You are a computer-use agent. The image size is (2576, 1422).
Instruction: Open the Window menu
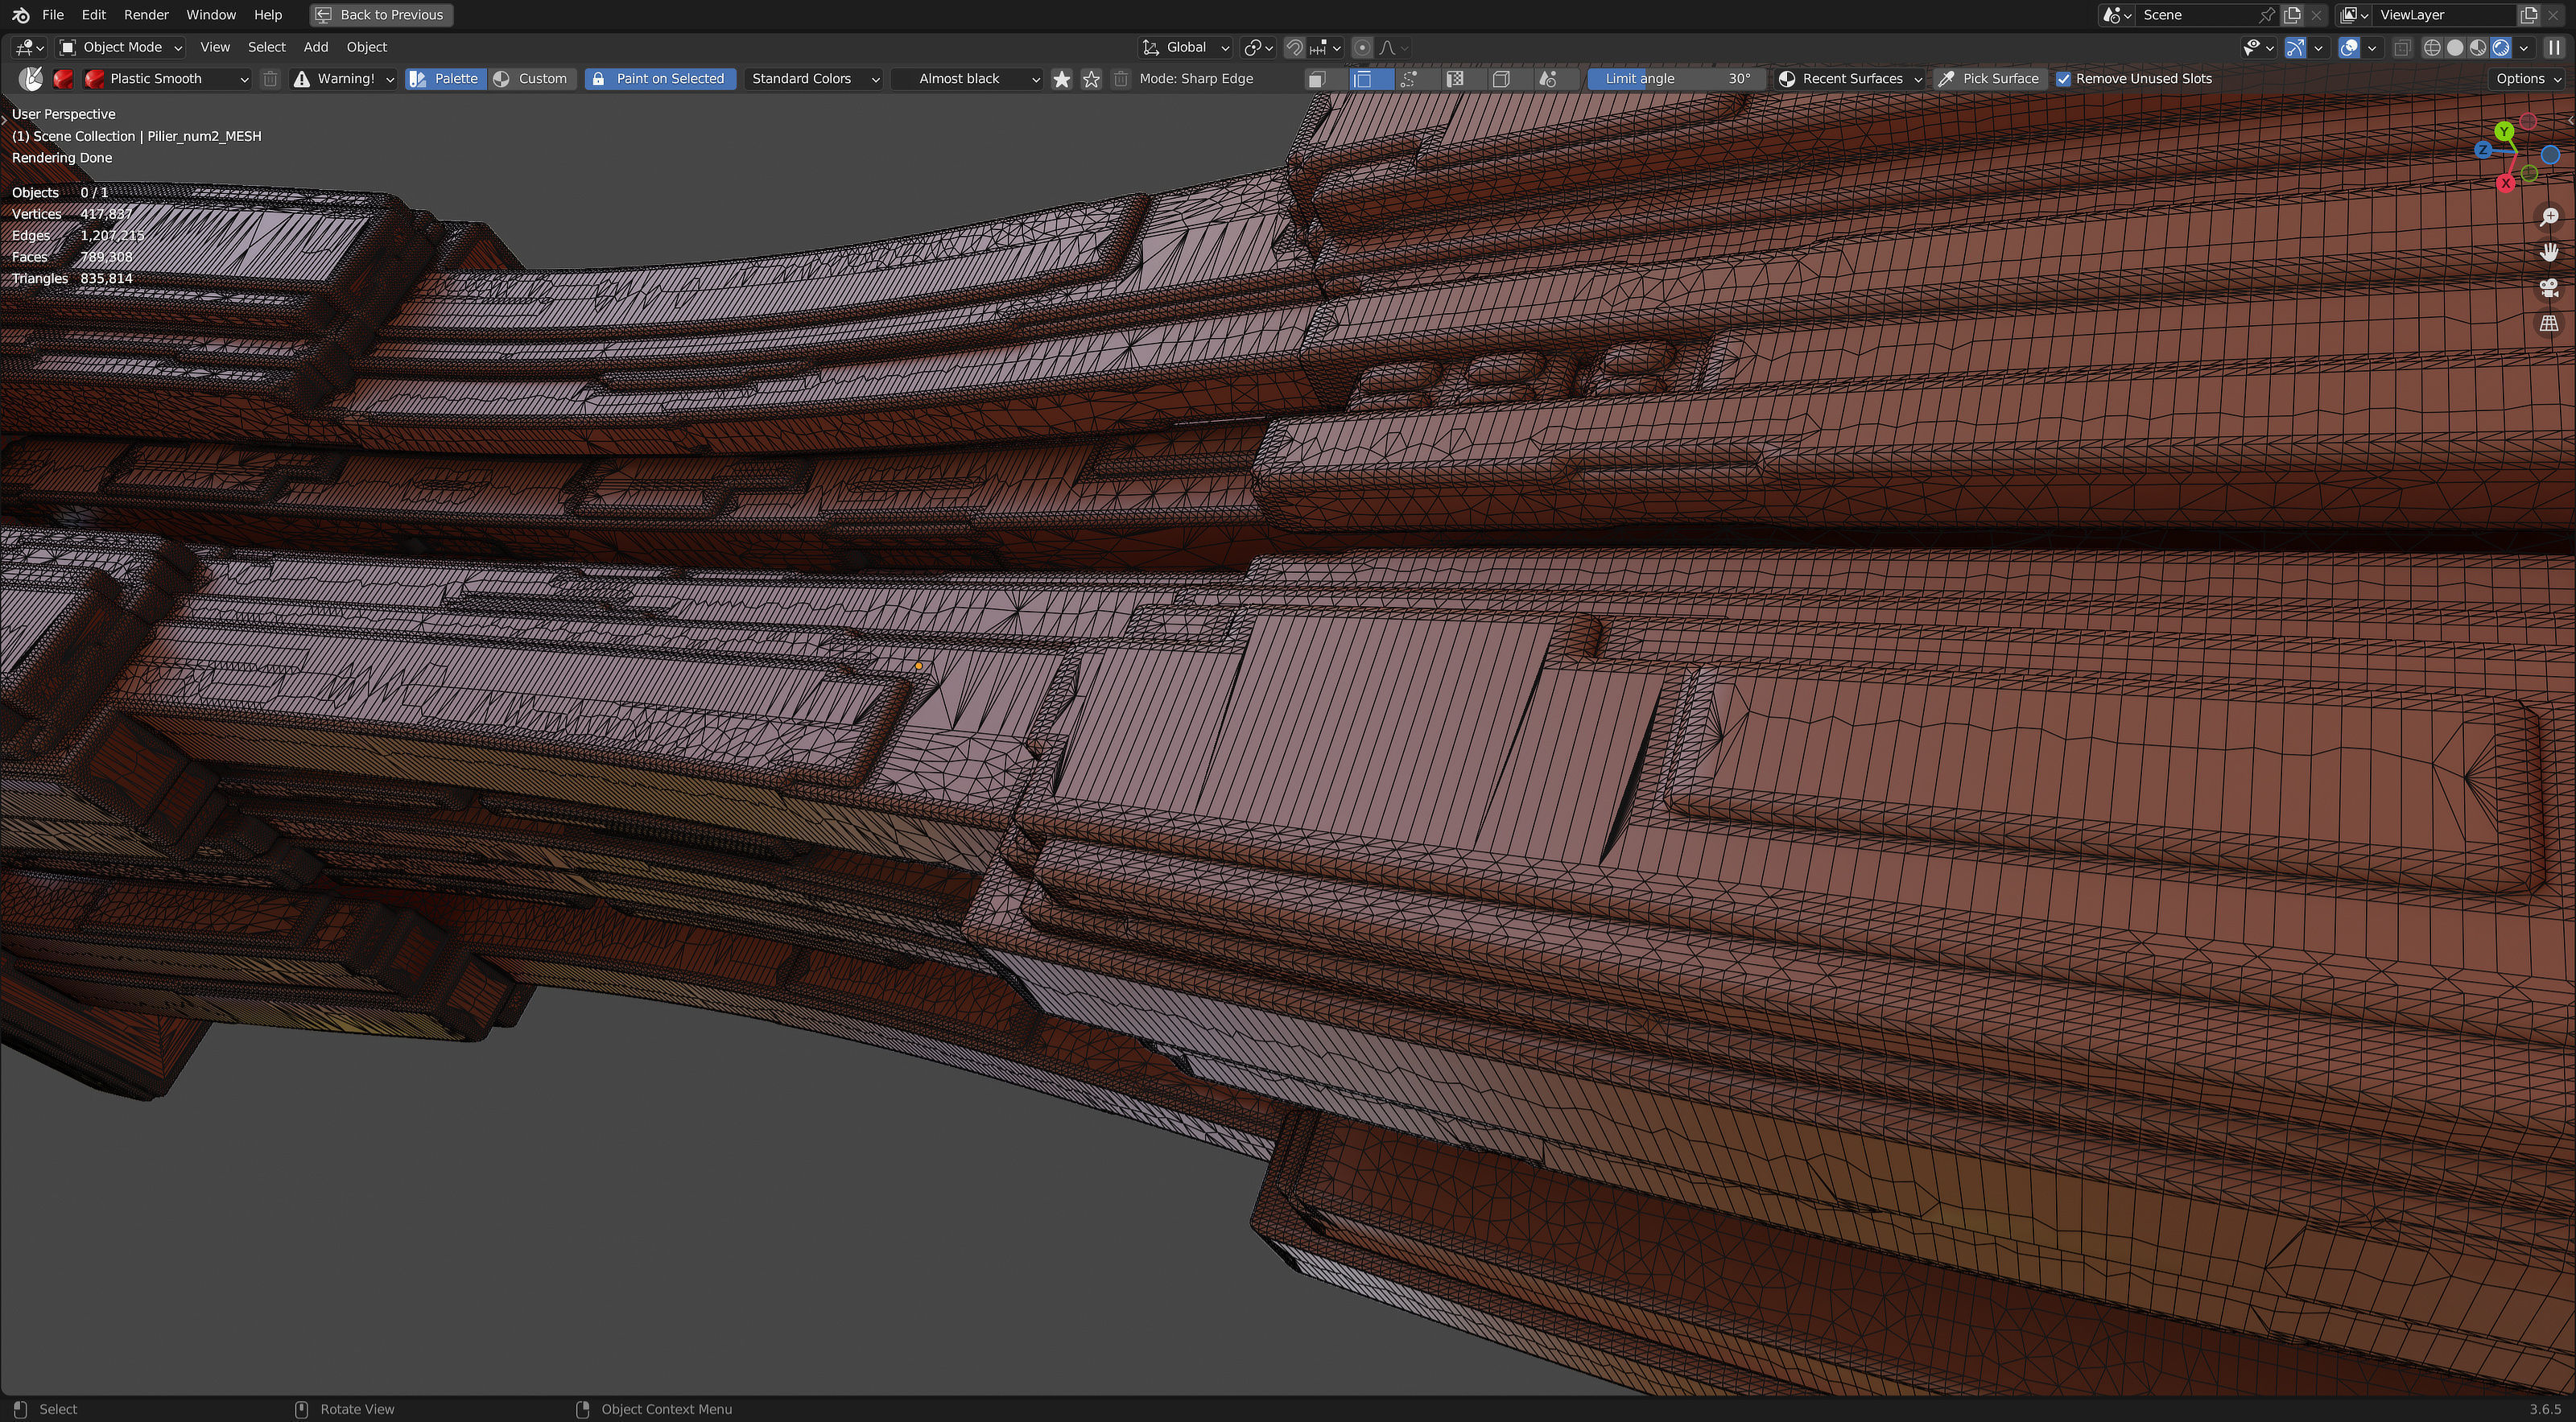click(x=211, y=15)
